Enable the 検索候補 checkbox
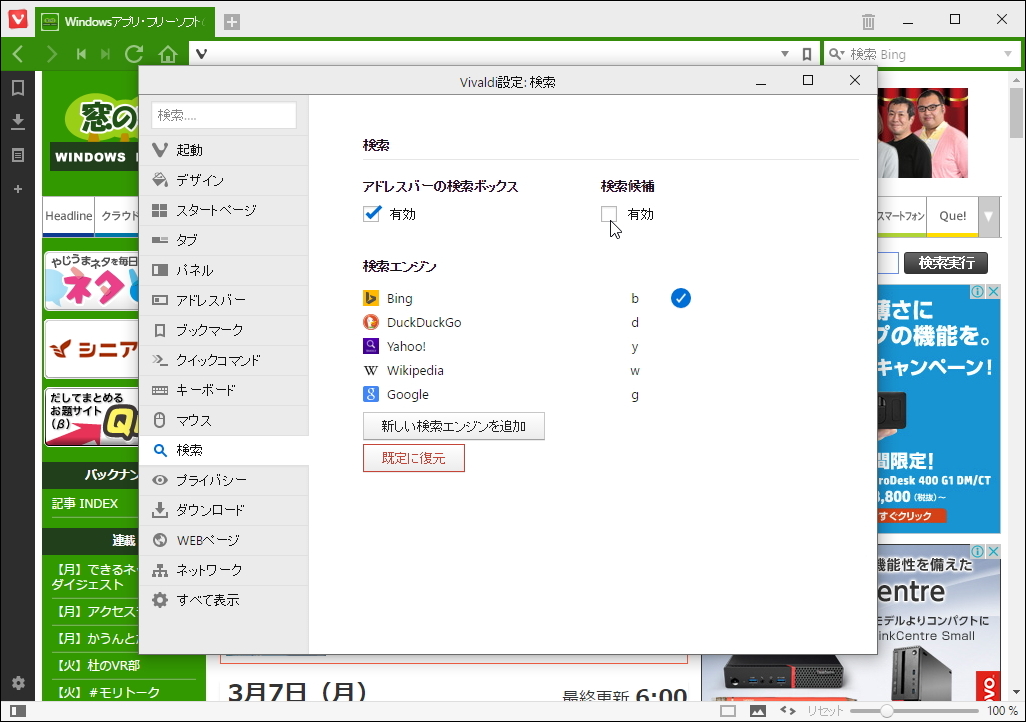 point(608,213)
